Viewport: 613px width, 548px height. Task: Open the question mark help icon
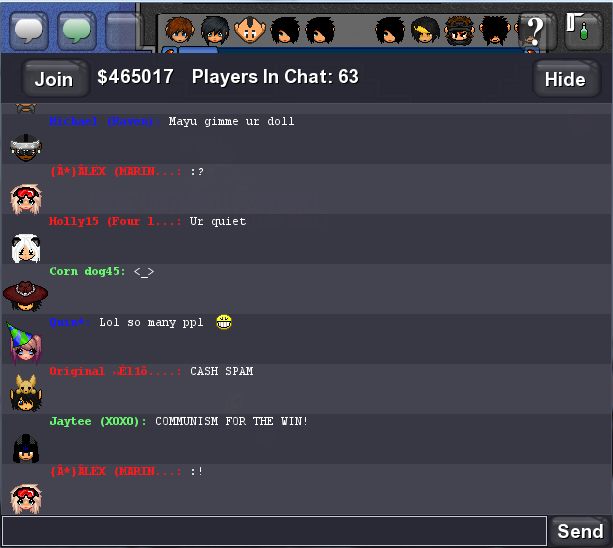click(x=535, y=31)
